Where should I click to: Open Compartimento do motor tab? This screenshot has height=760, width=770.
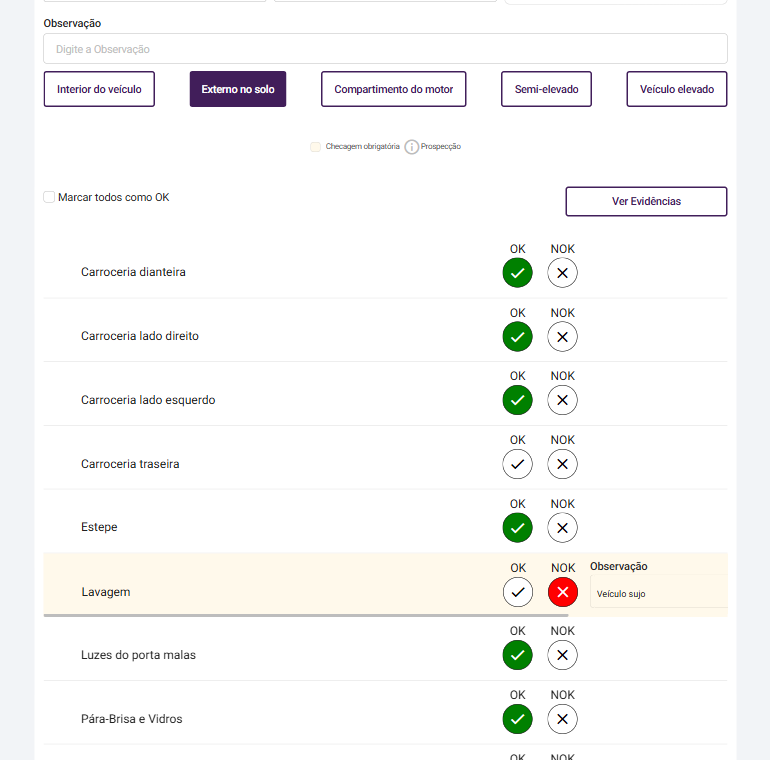[393, 89]
